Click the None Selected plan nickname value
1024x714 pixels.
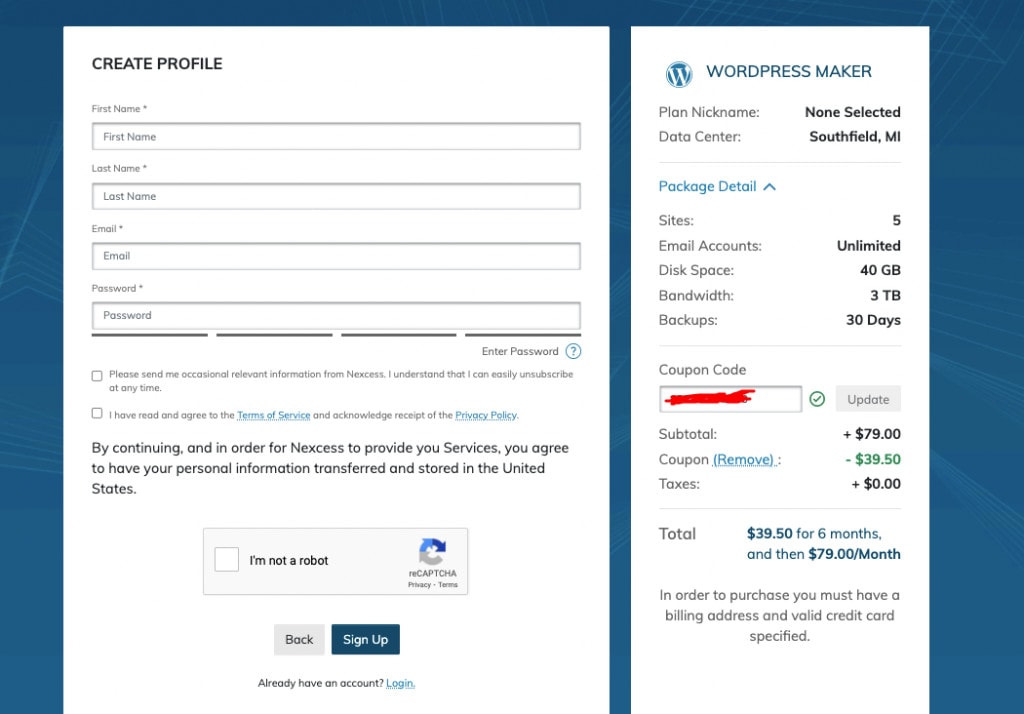(852, 112)
